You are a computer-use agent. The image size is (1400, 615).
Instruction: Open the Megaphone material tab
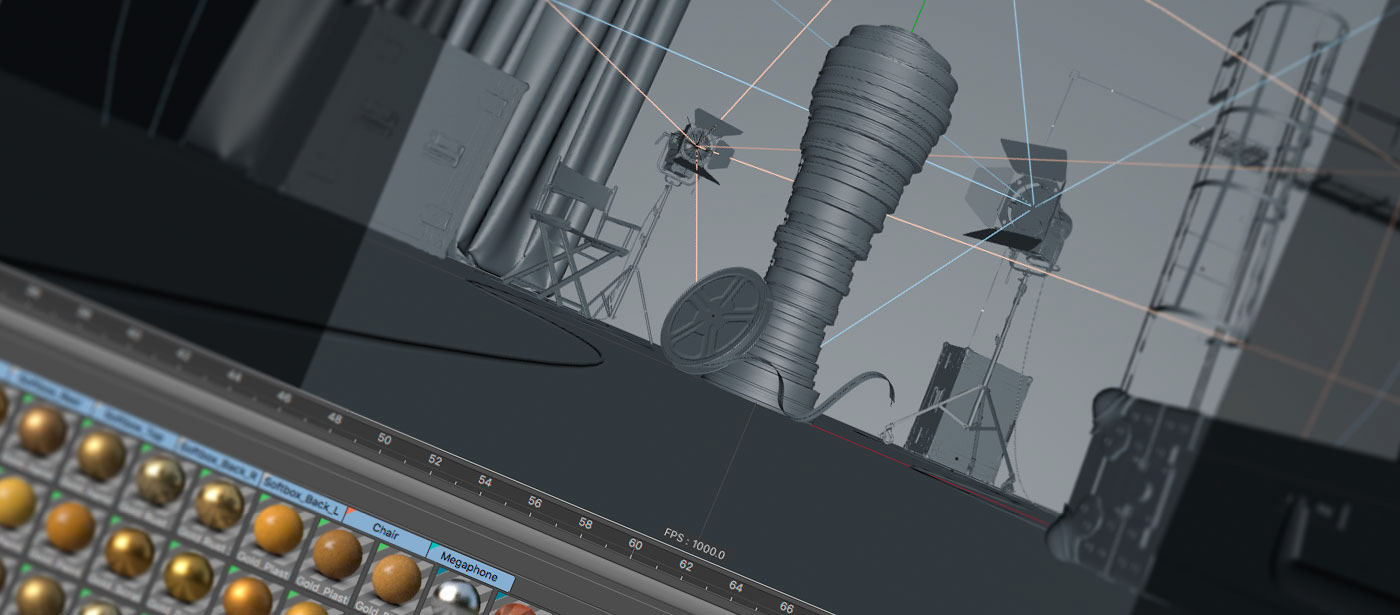point(470,565)
